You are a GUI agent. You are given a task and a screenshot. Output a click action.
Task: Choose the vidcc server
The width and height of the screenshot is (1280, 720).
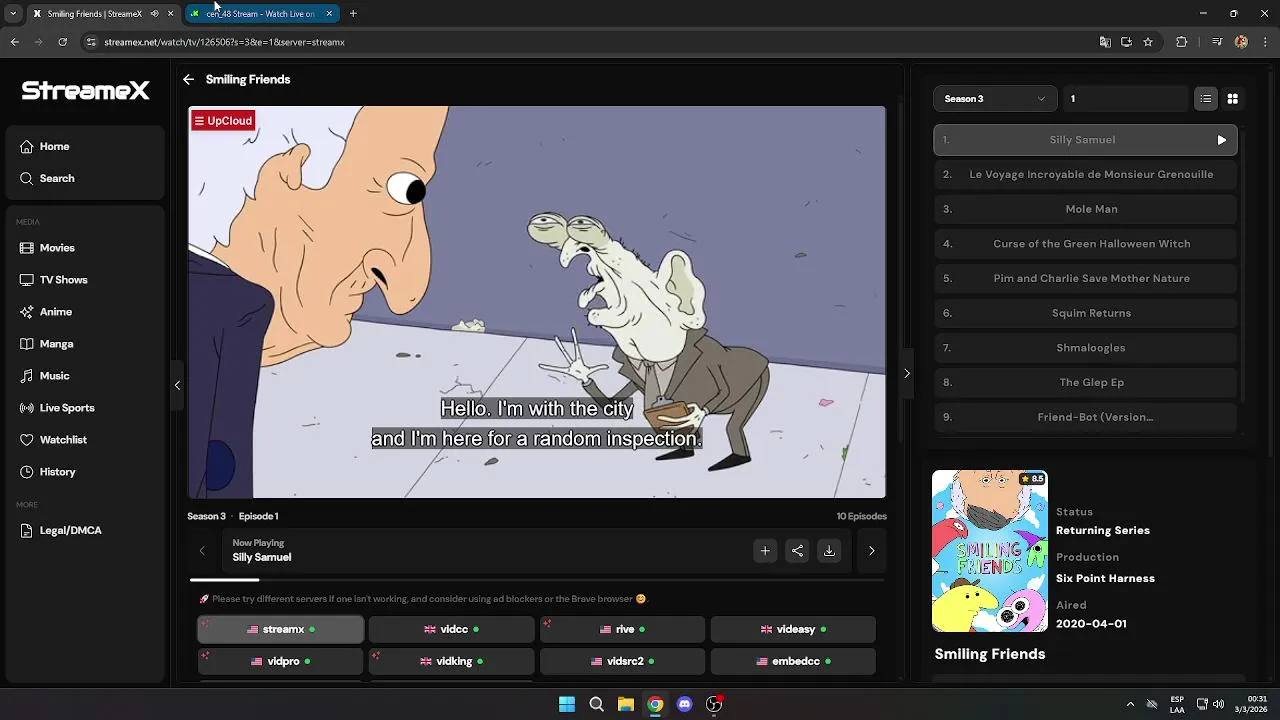point(452,630)
